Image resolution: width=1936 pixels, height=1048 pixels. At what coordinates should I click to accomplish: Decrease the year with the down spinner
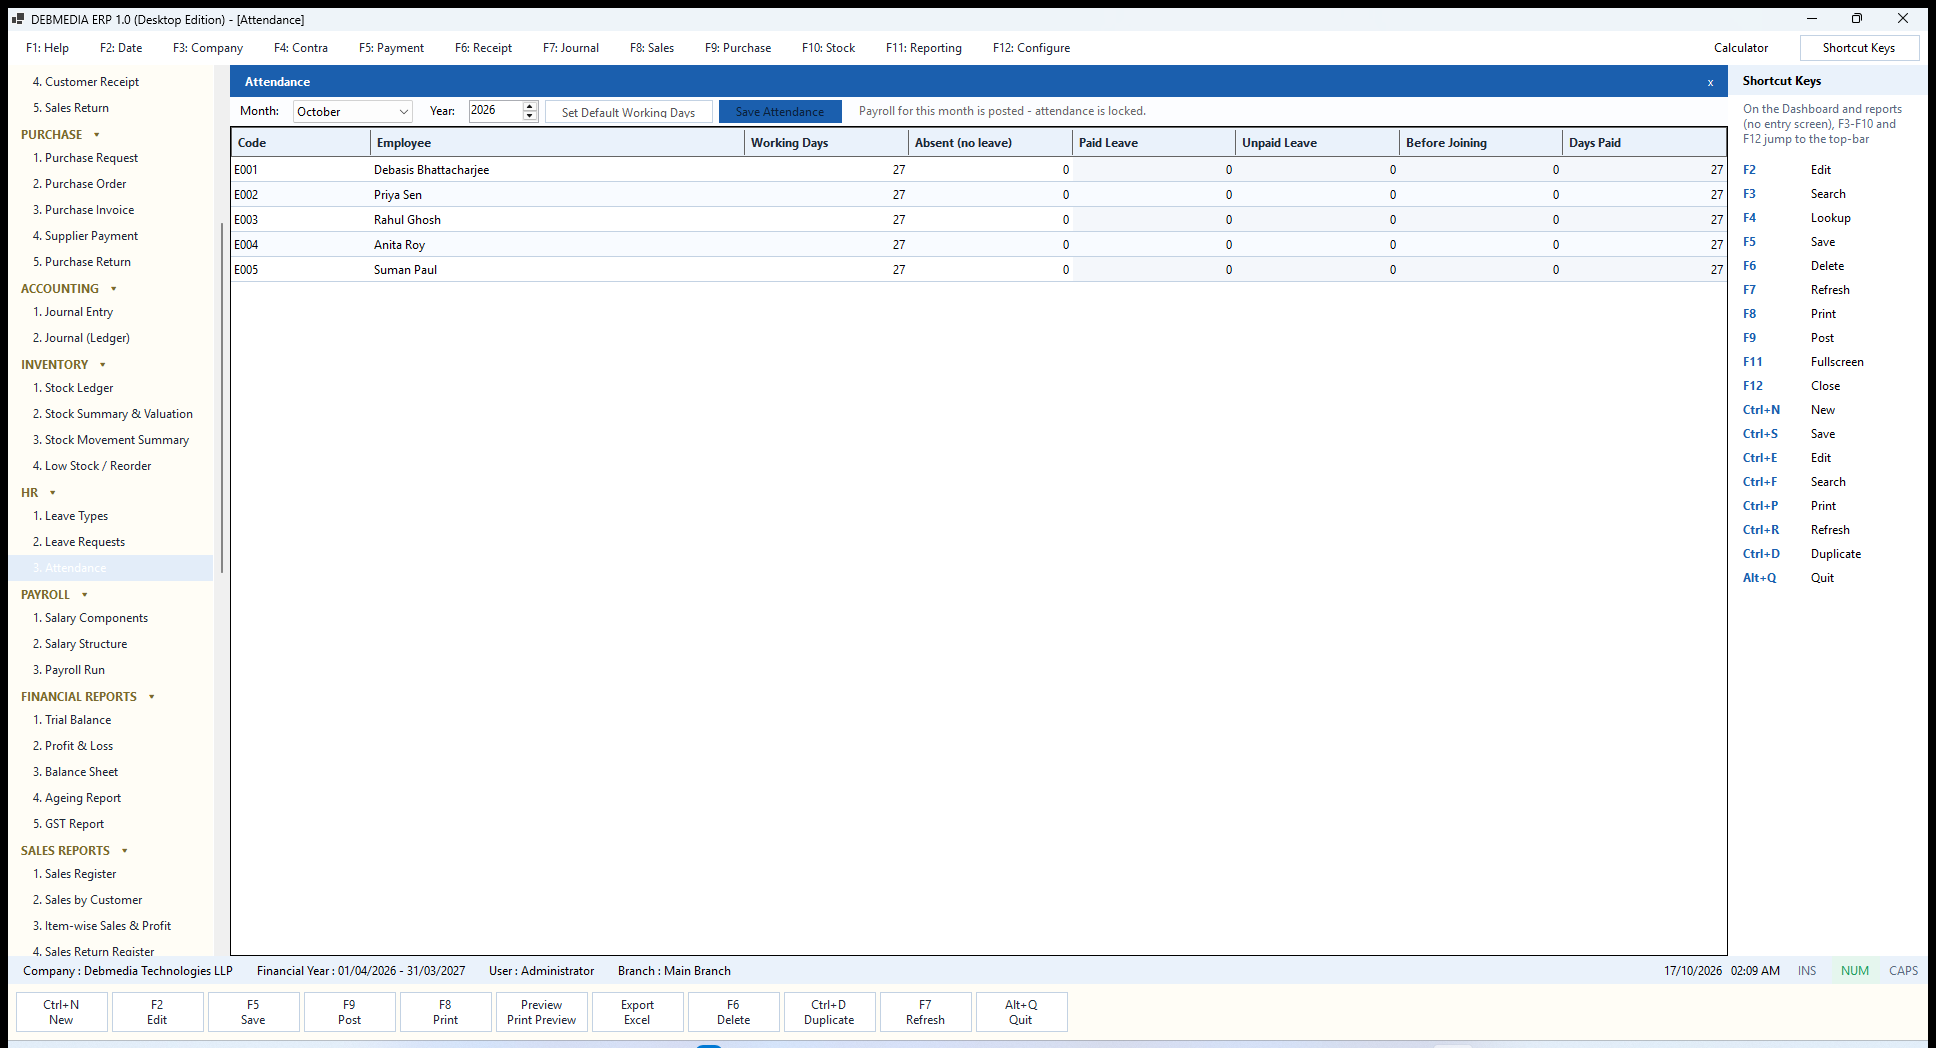(530, 116)
